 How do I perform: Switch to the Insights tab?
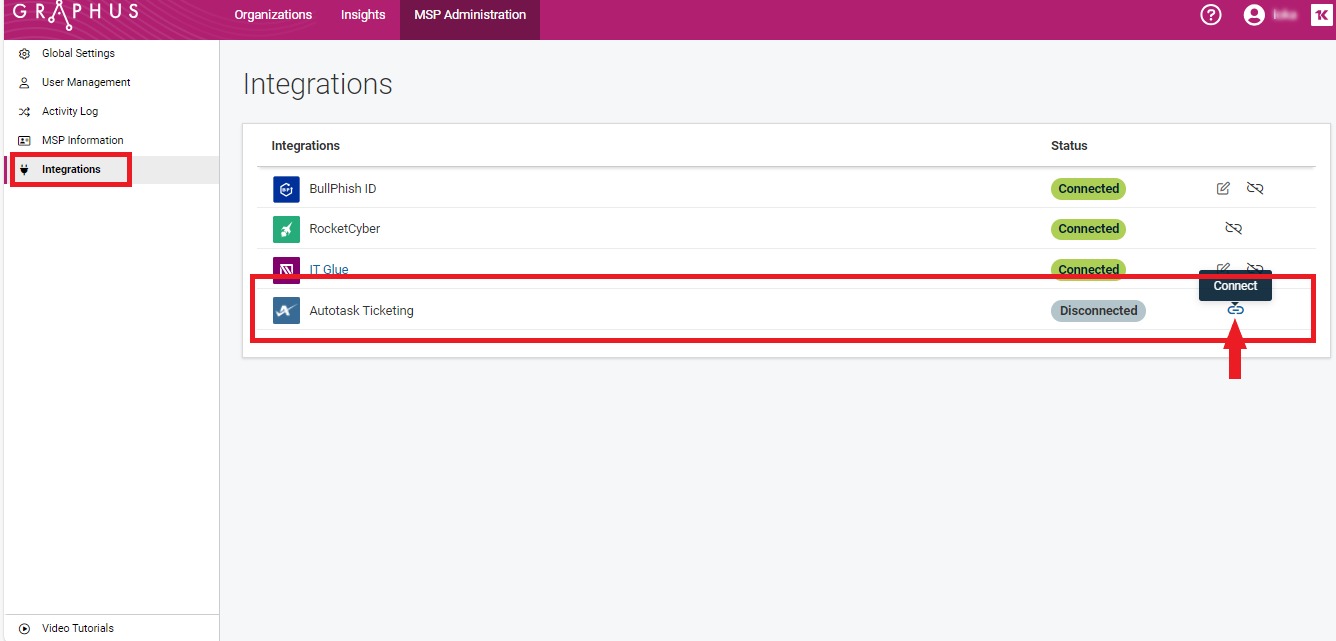363,15
